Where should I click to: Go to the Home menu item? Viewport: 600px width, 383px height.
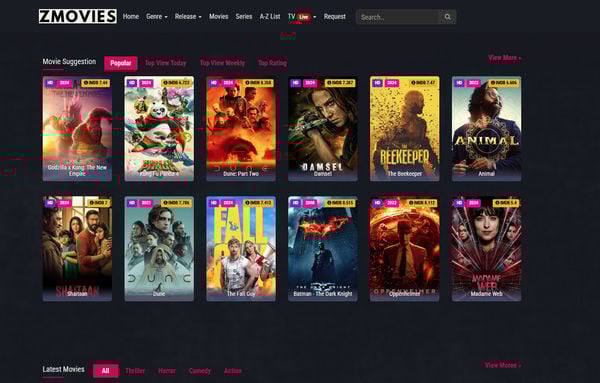pos(131,17)
